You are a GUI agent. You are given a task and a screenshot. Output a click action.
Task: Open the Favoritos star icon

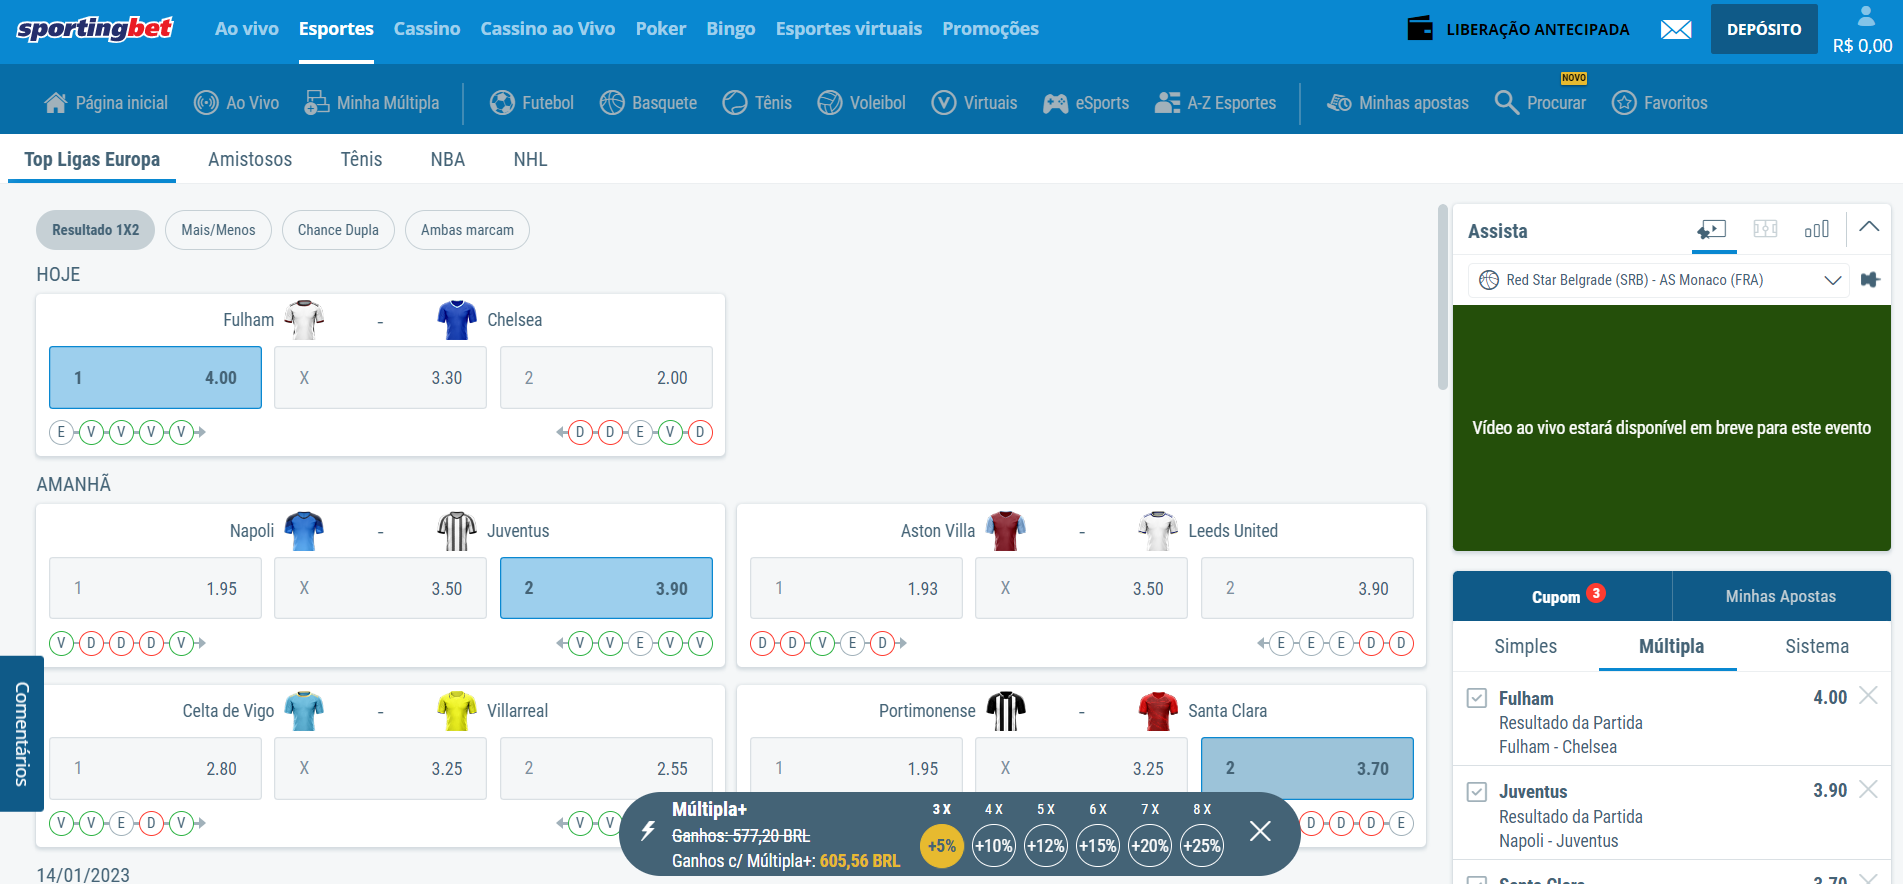point(1624,103)
